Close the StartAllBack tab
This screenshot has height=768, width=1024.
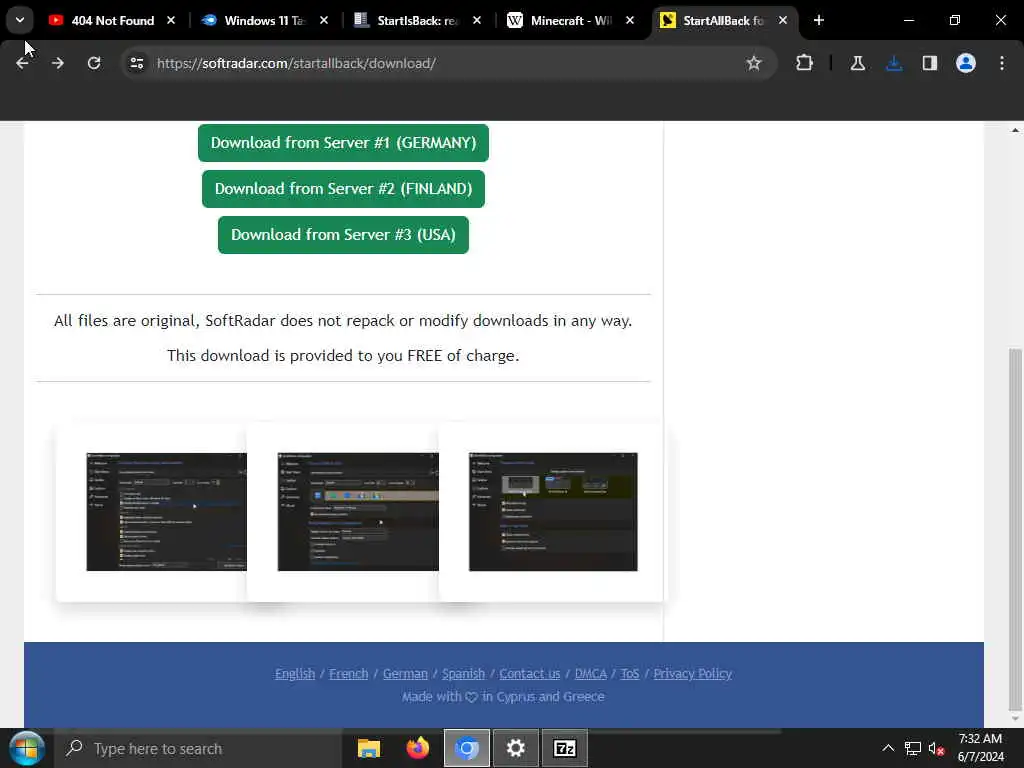point(782,21)
